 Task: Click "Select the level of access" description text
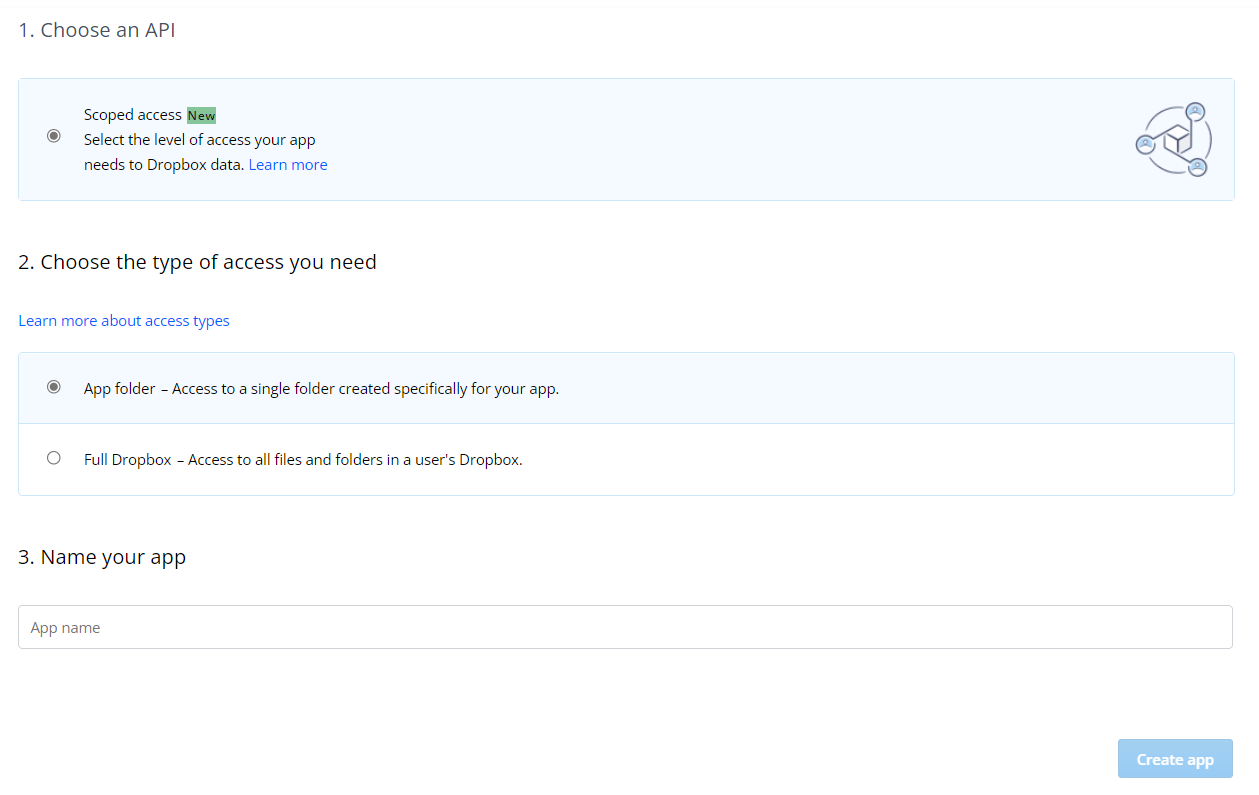point(199,140)
